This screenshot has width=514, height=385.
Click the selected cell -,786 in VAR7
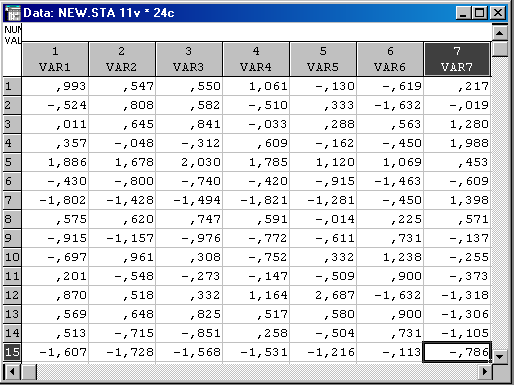click(457, 352)
